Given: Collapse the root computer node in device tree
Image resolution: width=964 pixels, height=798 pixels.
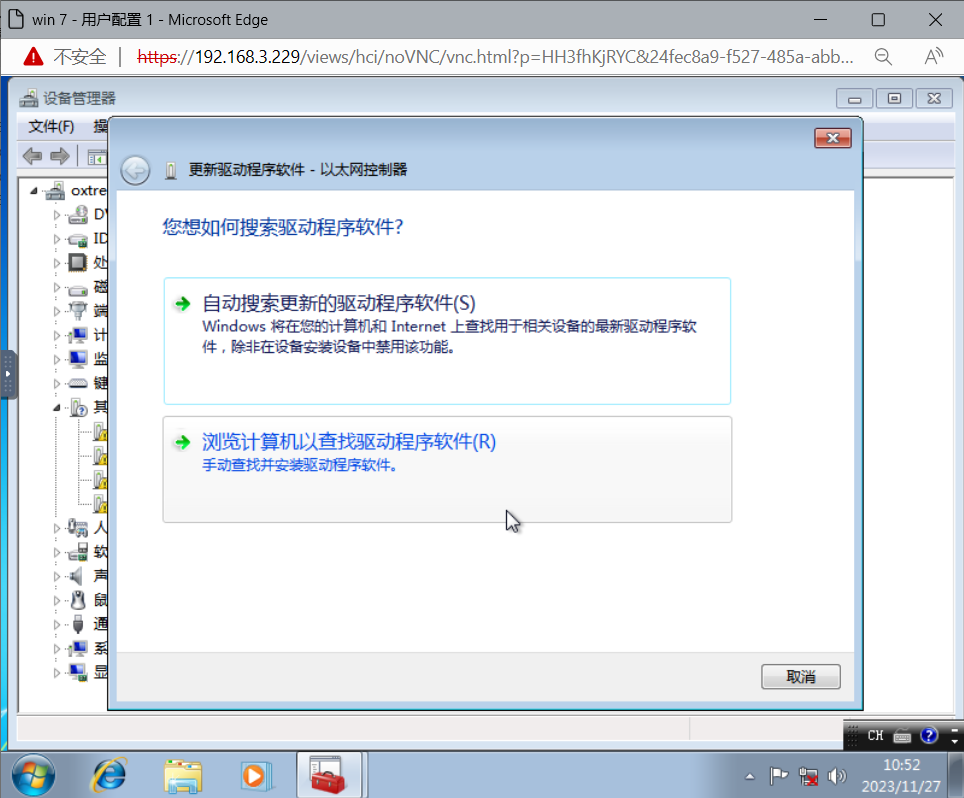Looking at the screenshot, I should (34, 190).
